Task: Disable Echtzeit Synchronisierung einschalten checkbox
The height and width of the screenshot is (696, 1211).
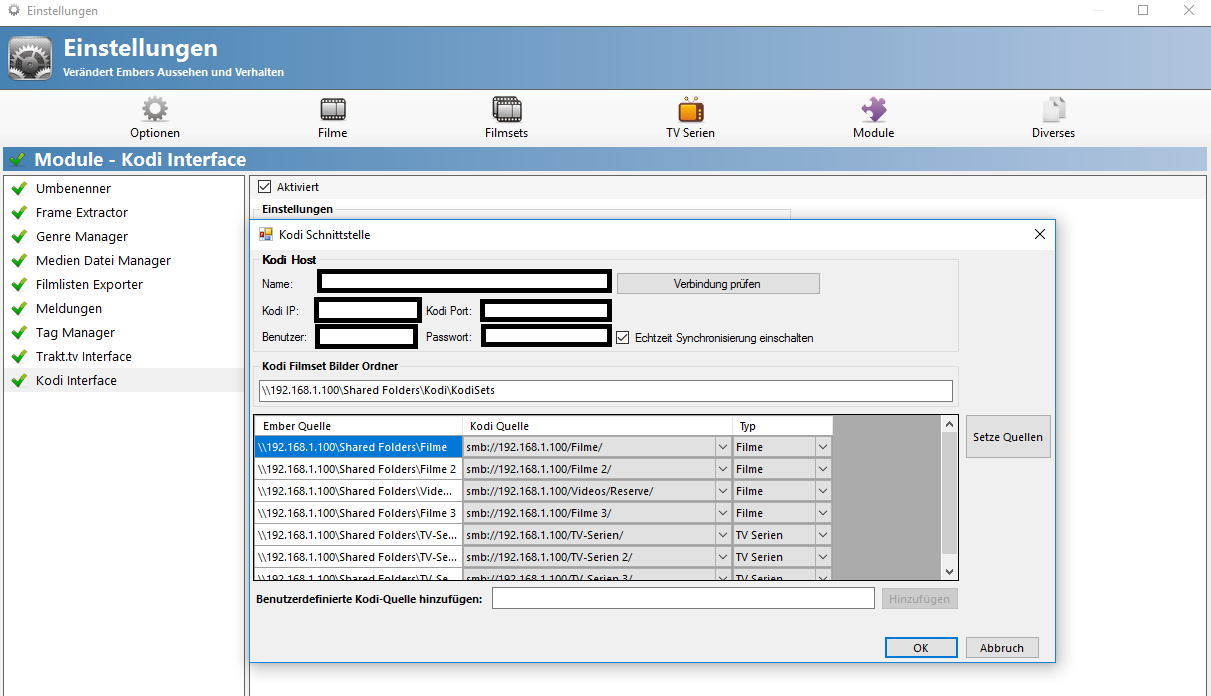Action: pos(622,337)
